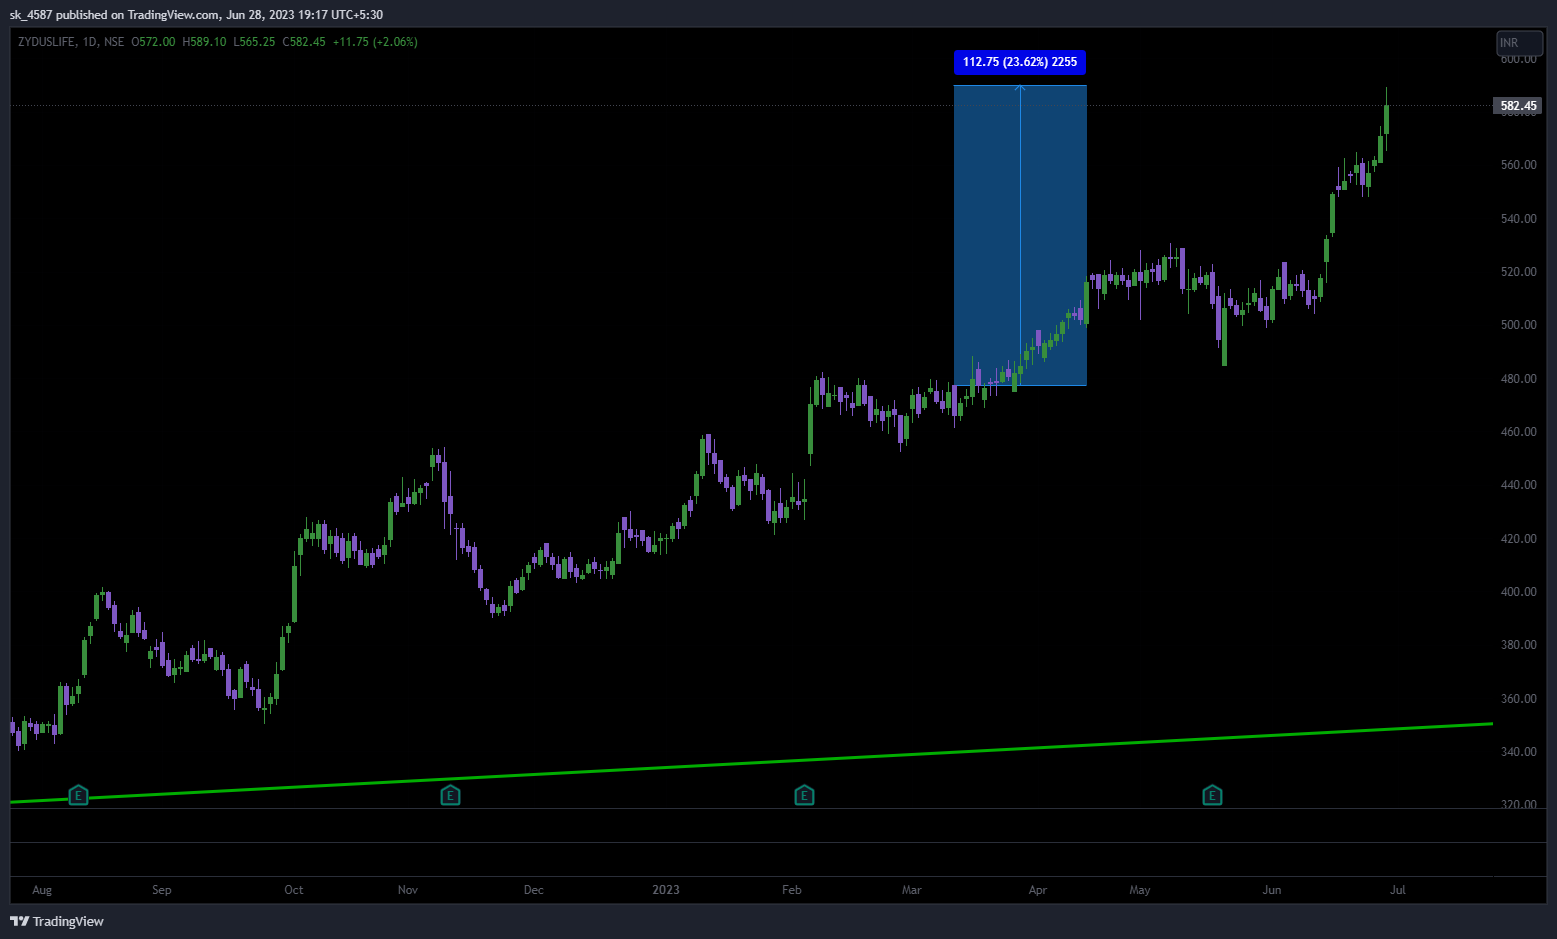Click the publish info text by sk_4587
The width and height of the screenshot is (1557, 939).
[196, 15]
